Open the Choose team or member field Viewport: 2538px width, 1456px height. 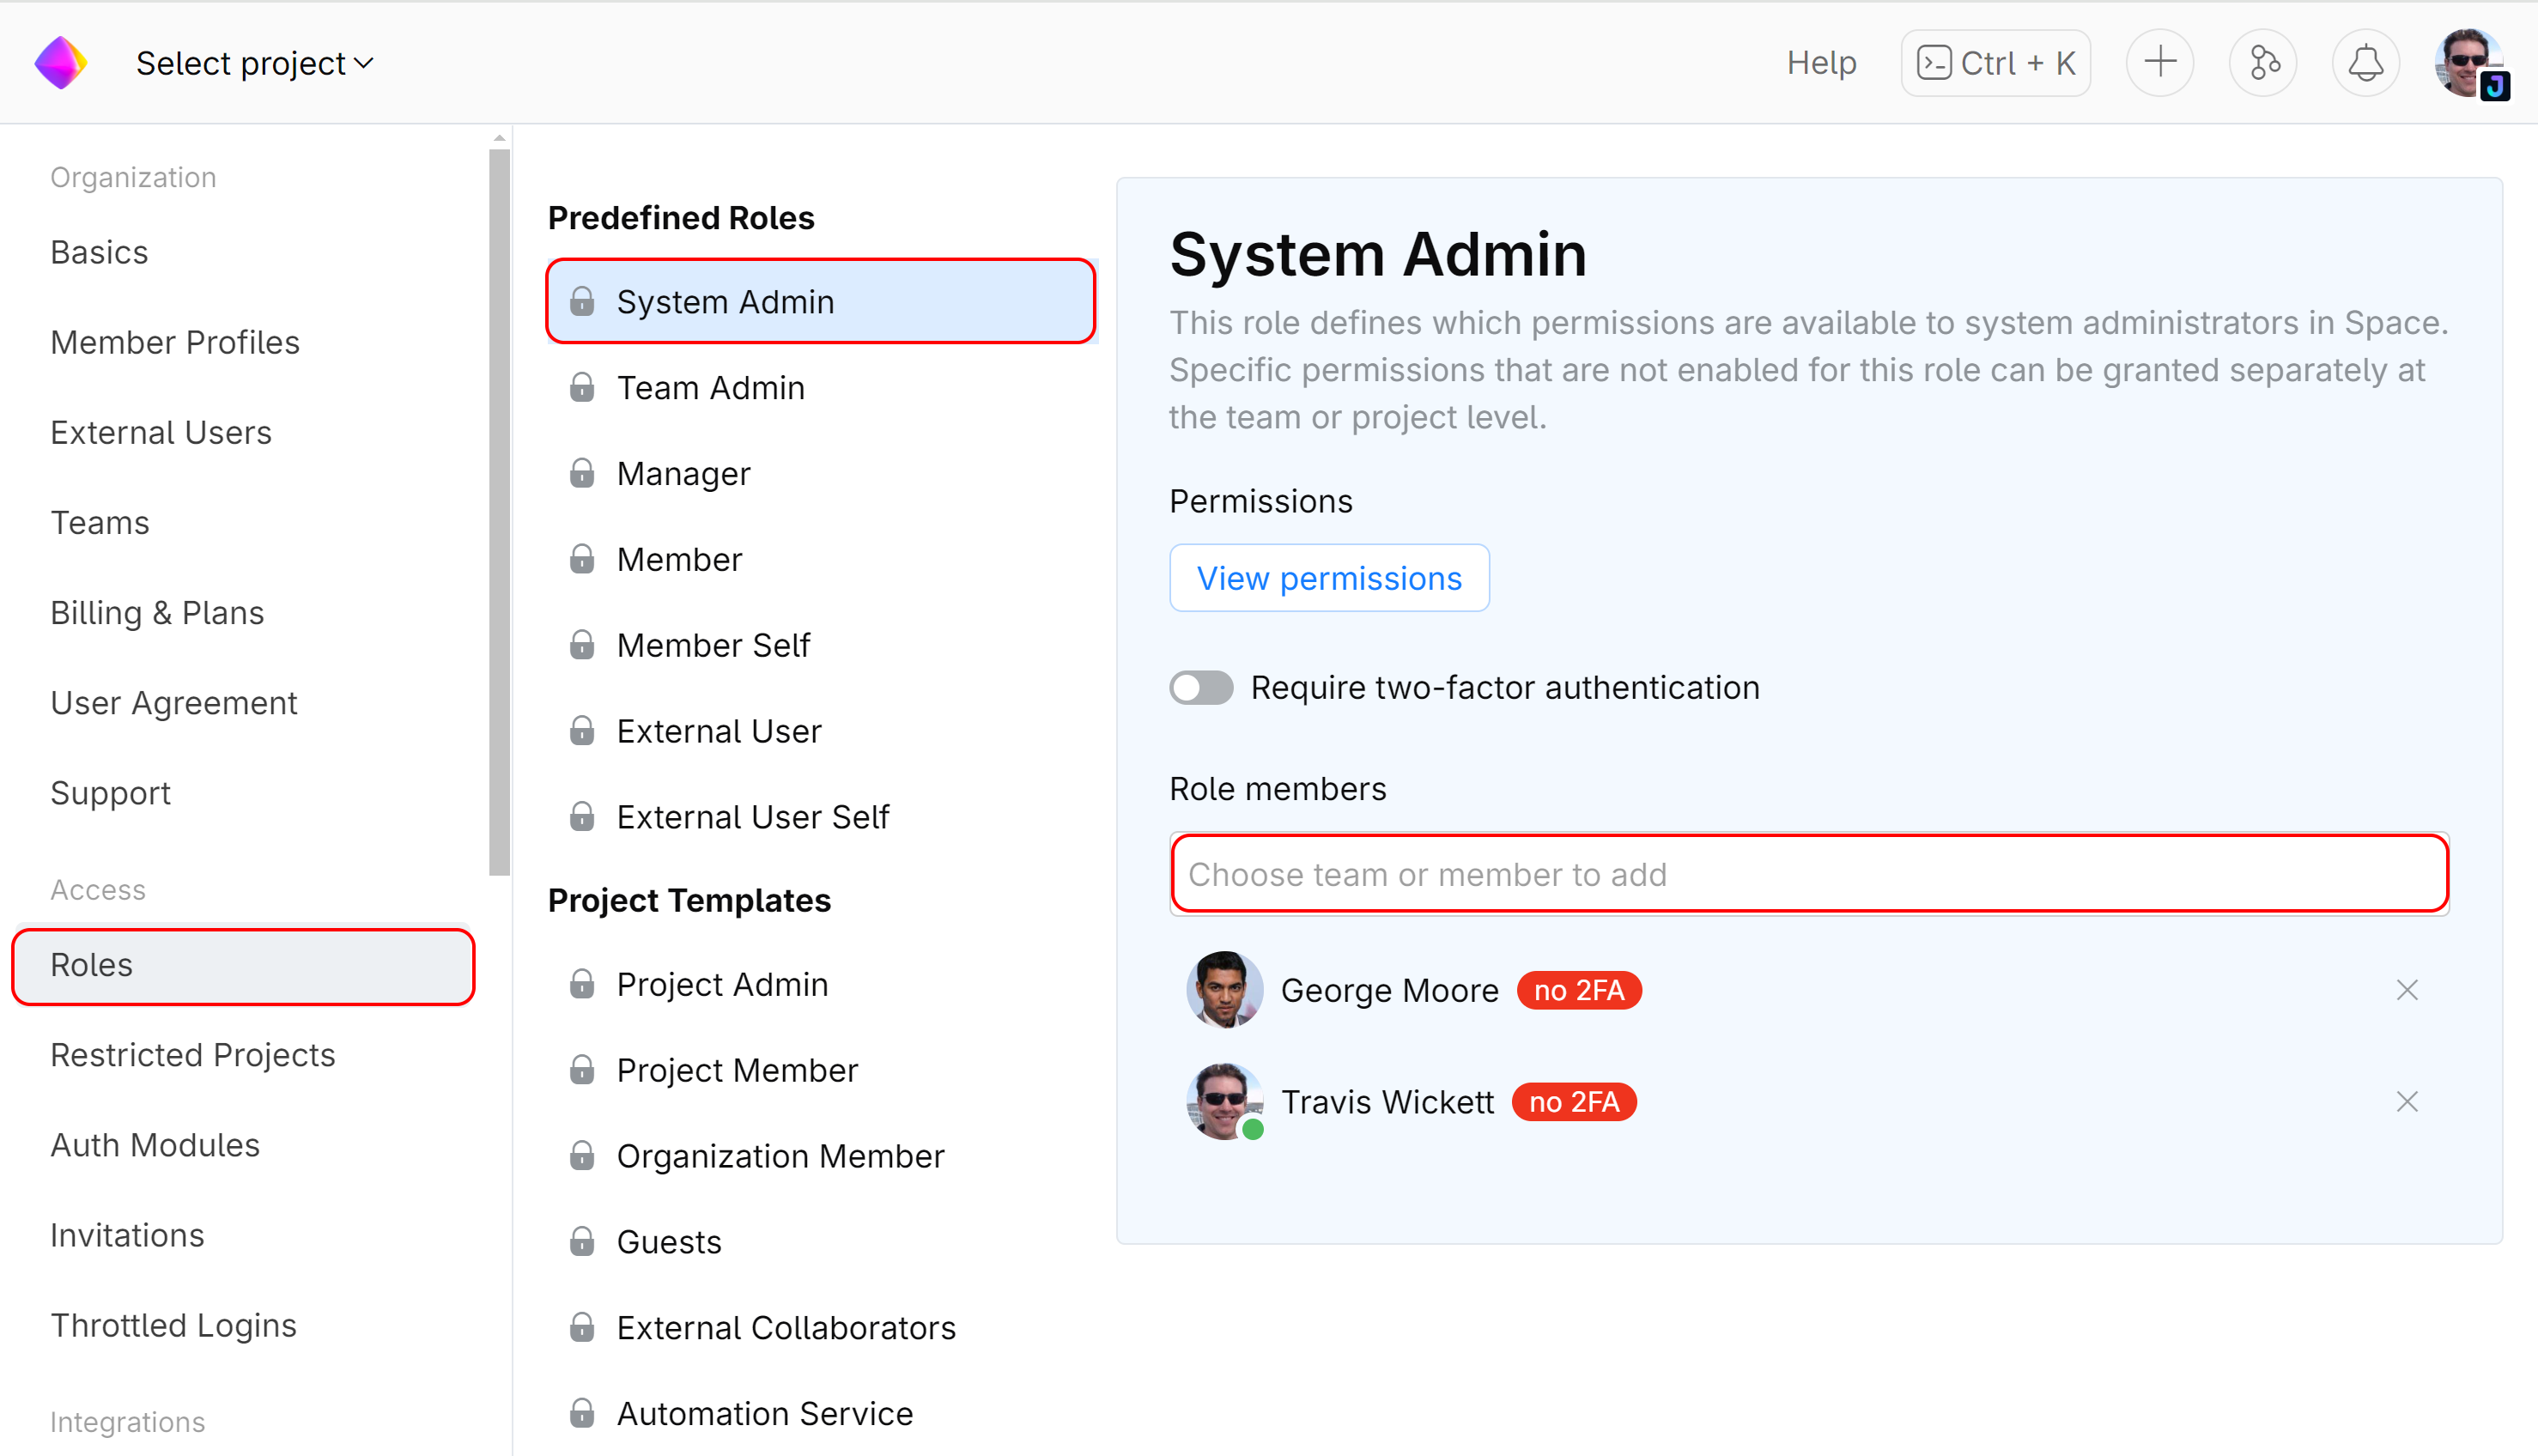point(1808,874)
